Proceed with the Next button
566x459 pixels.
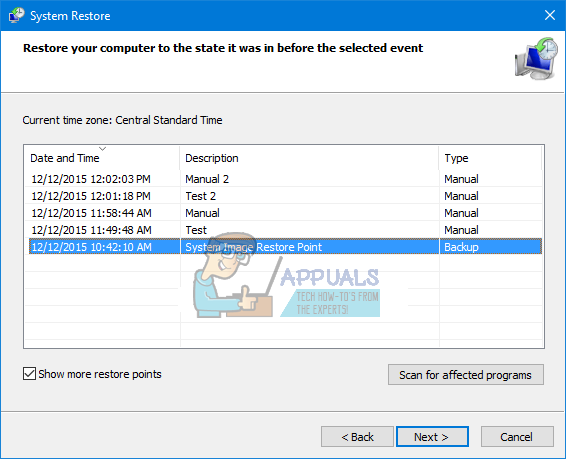point(432,437)
